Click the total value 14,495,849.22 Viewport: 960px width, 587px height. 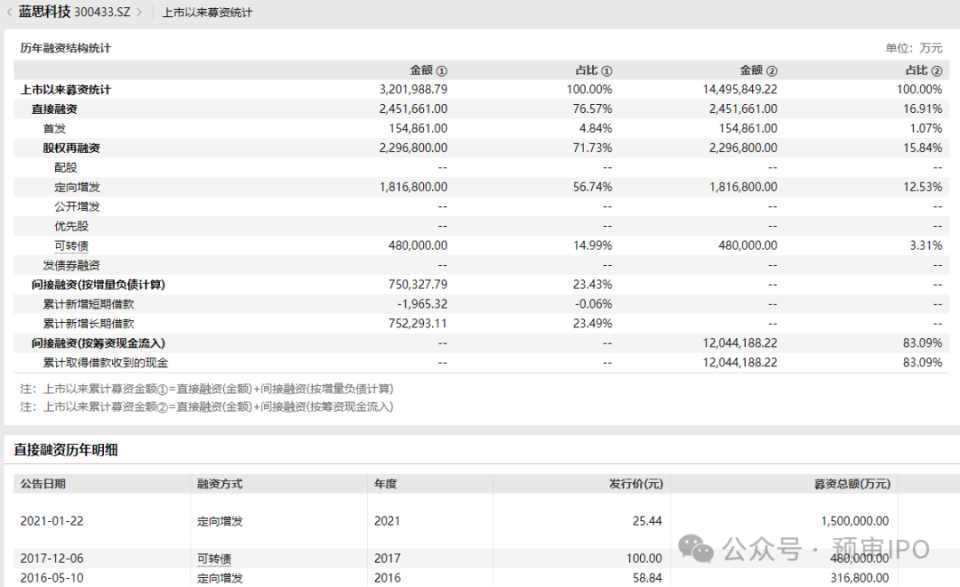tap(740, 89)
